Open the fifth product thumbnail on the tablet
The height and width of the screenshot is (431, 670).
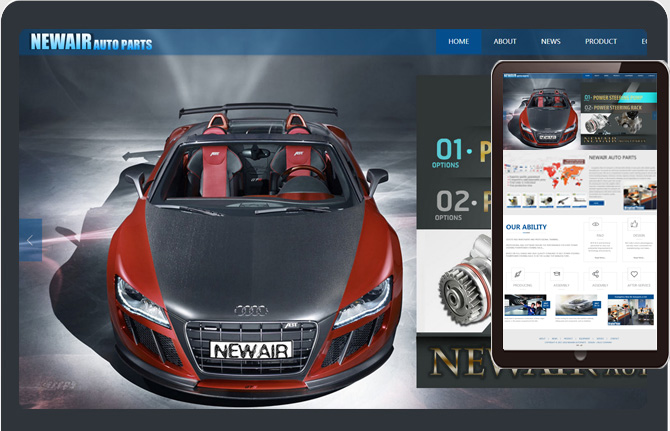580,200
